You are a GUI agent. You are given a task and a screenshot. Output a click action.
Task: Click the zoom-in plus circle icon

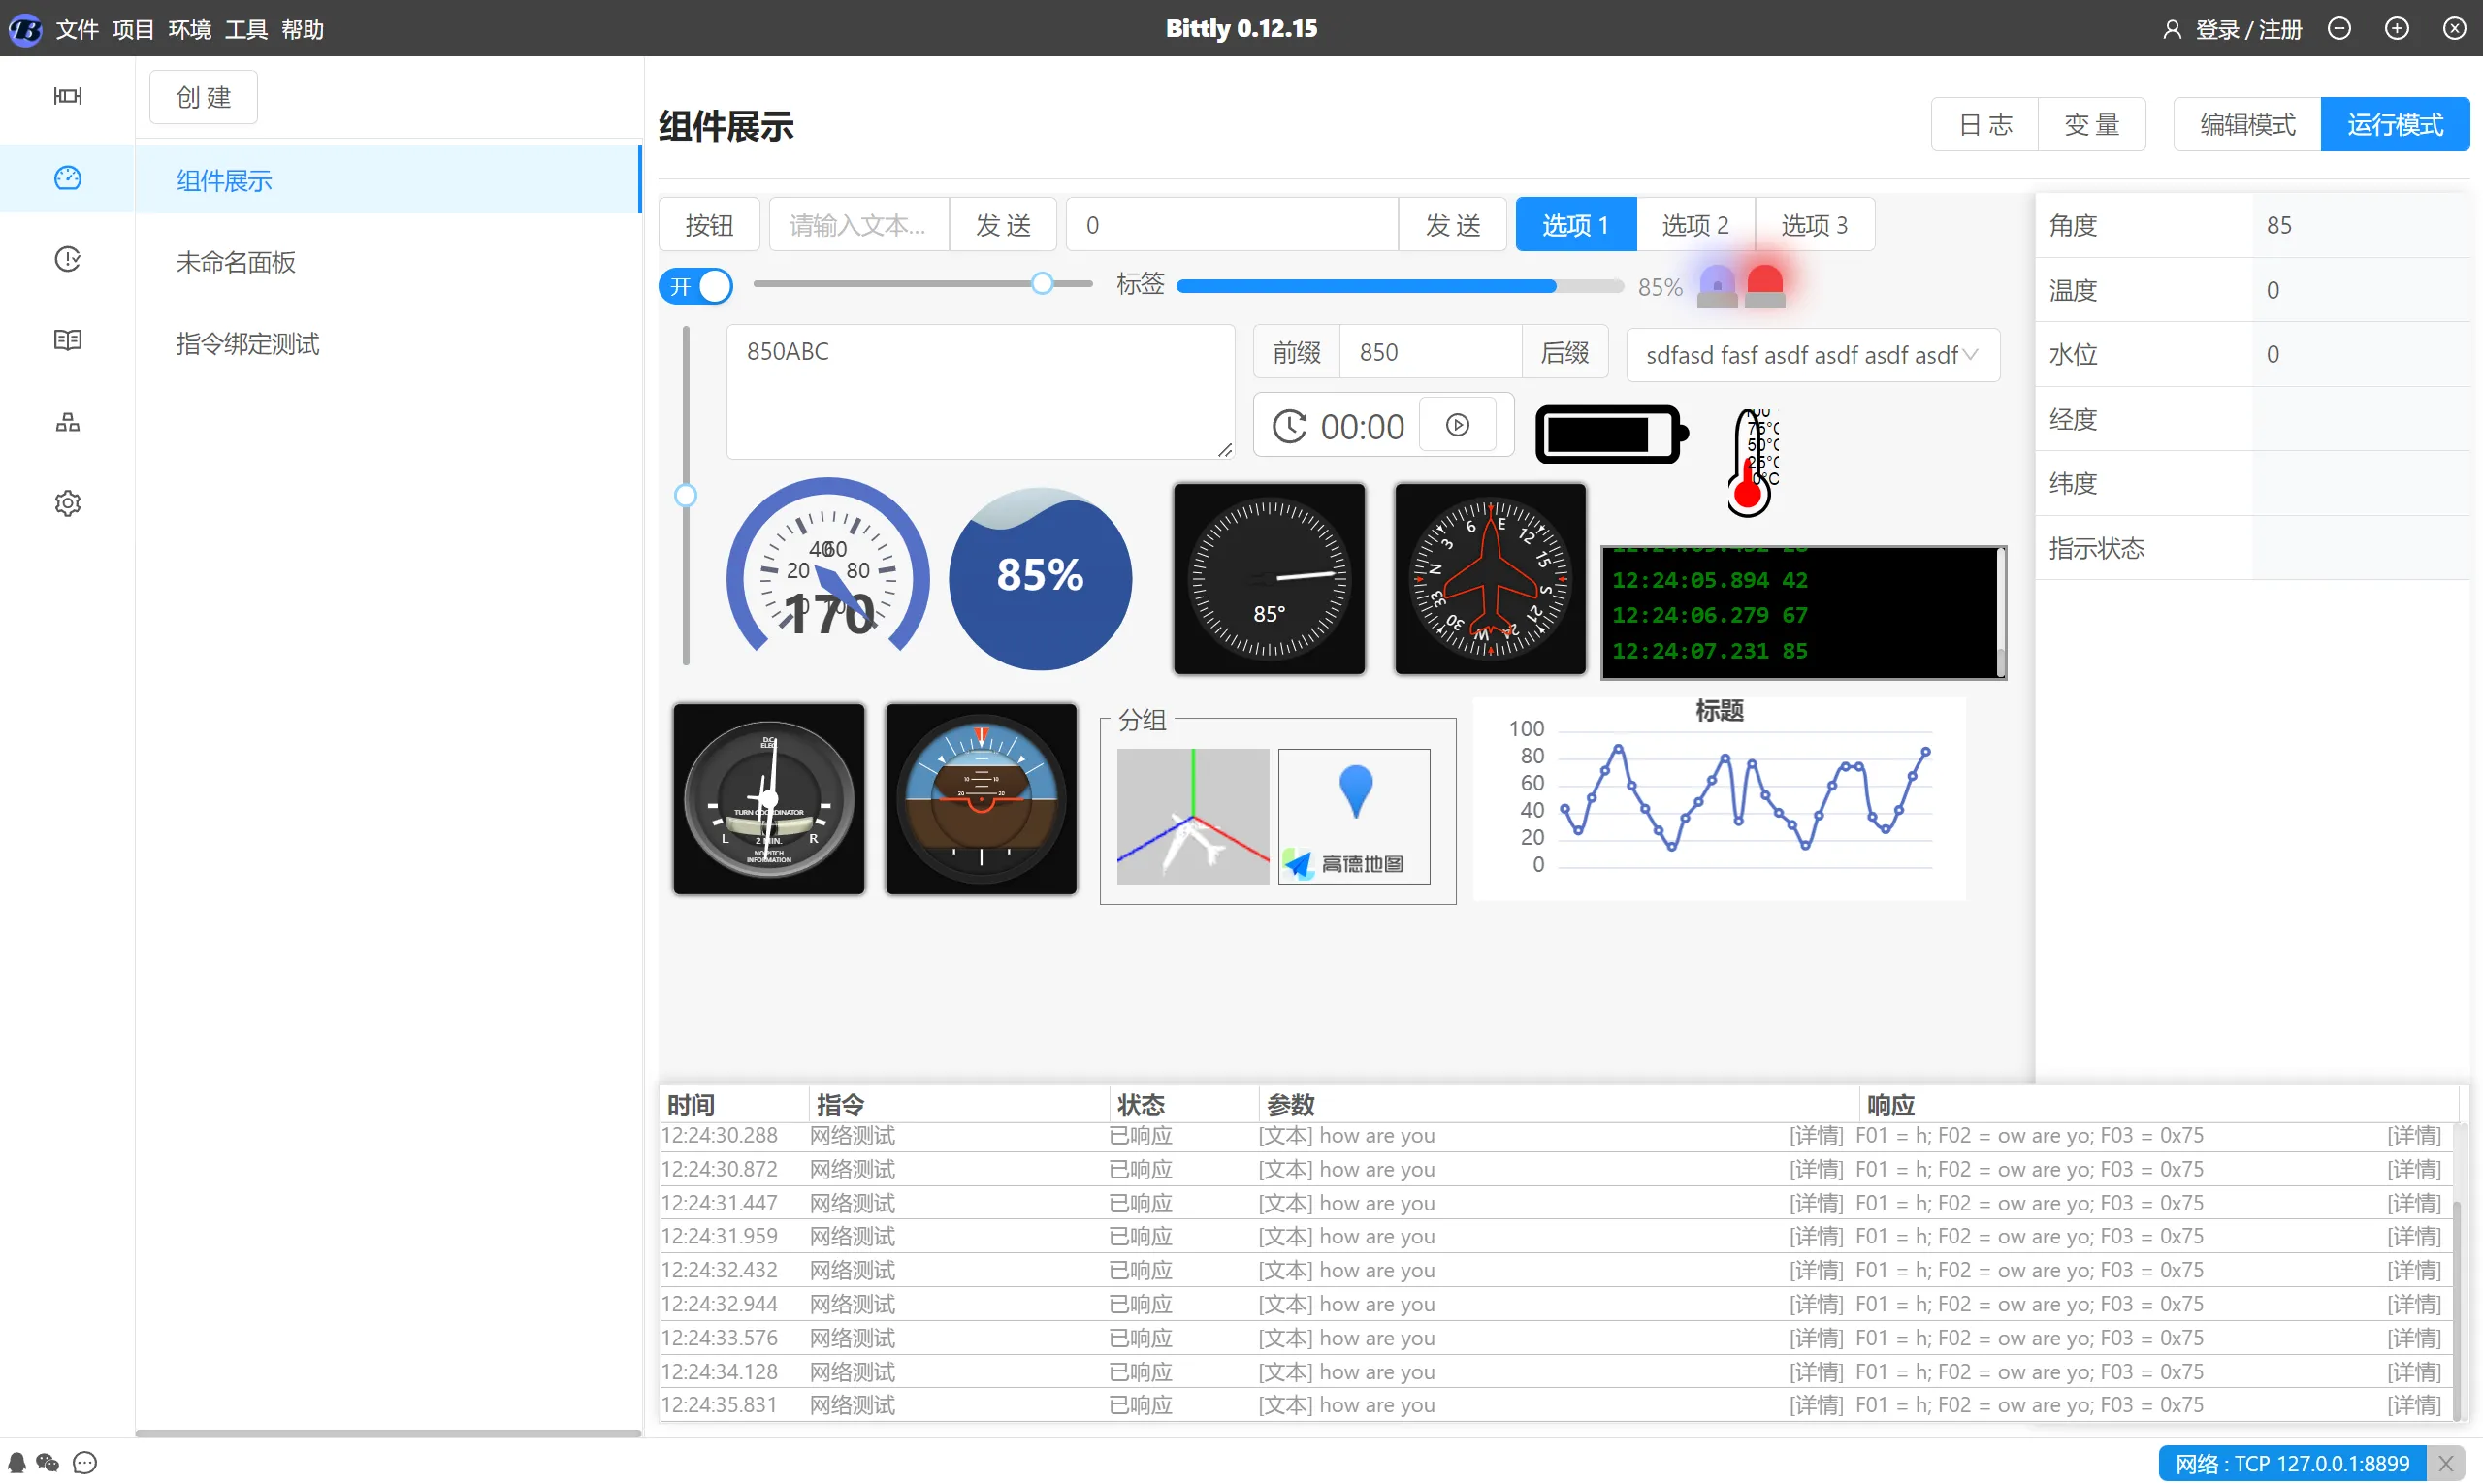pos(2397,28)
